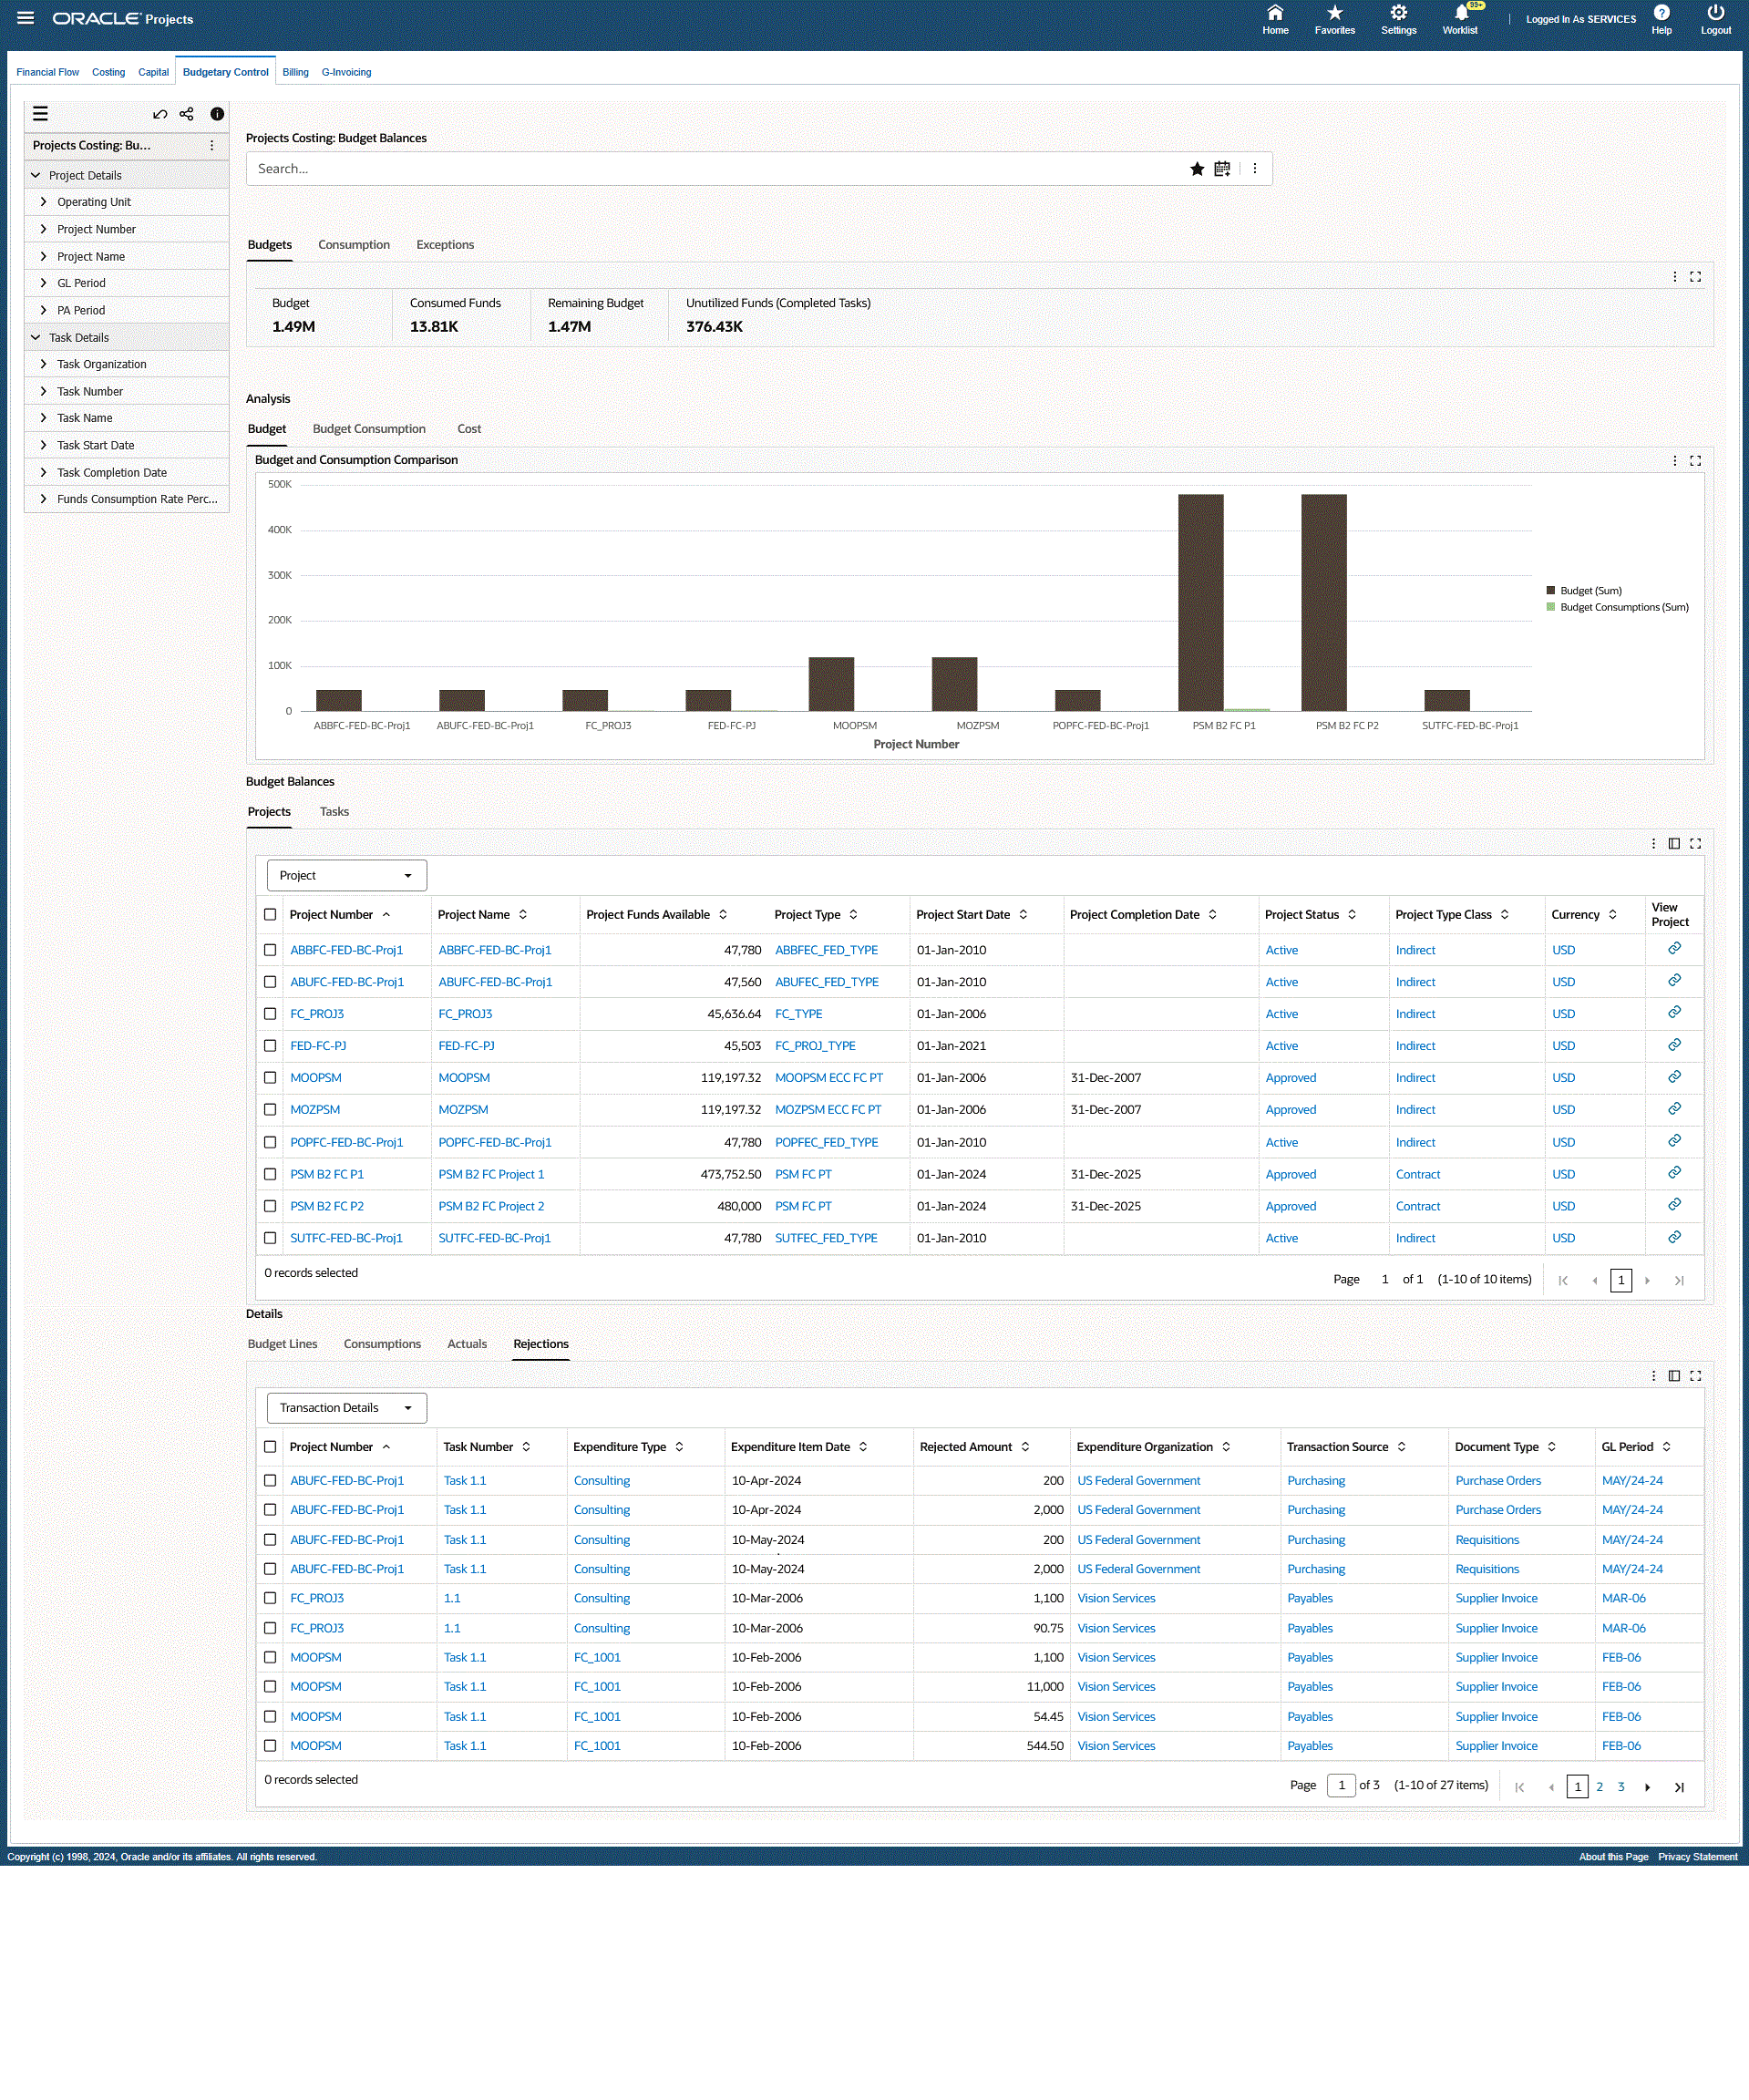Switch to the Tasks tab in Budget Balances
The width and height of the screenshot is (1749, 2100).
pyautogui.click(x=334, y=812)
